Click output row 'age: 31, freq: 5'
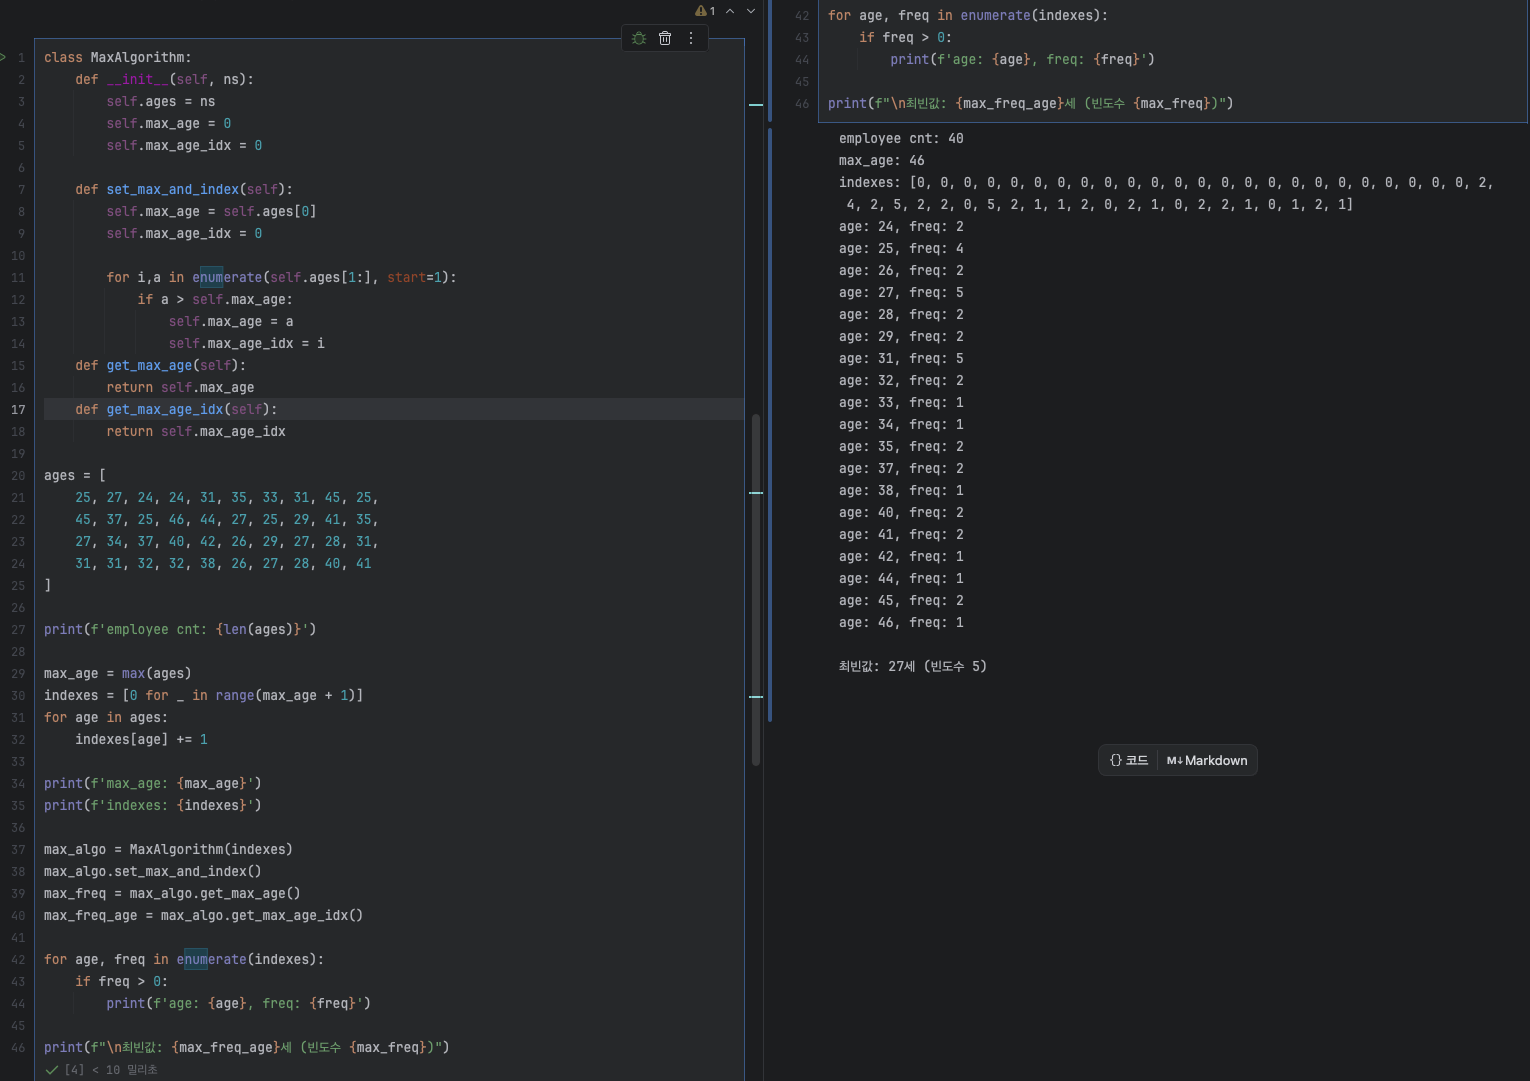1530x1081 pixels. coord(901,358)
